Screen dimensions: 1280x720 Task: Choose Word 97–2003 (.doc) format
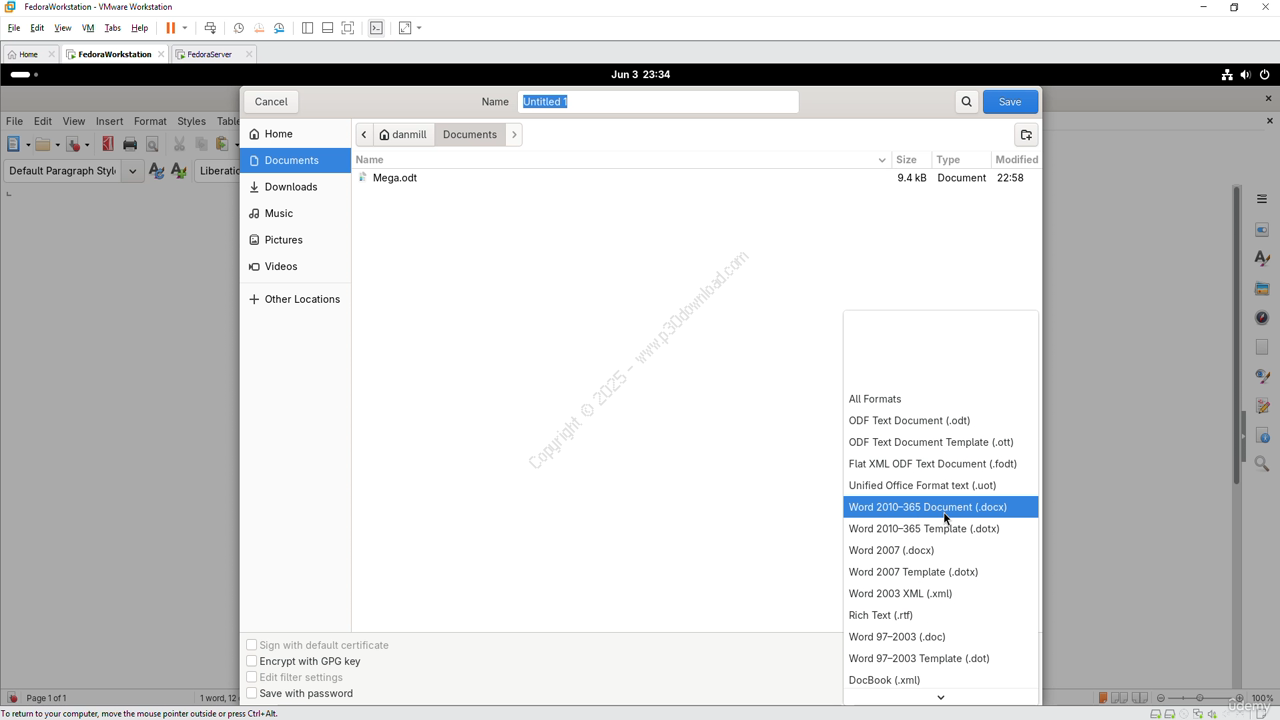click(940, 637)
